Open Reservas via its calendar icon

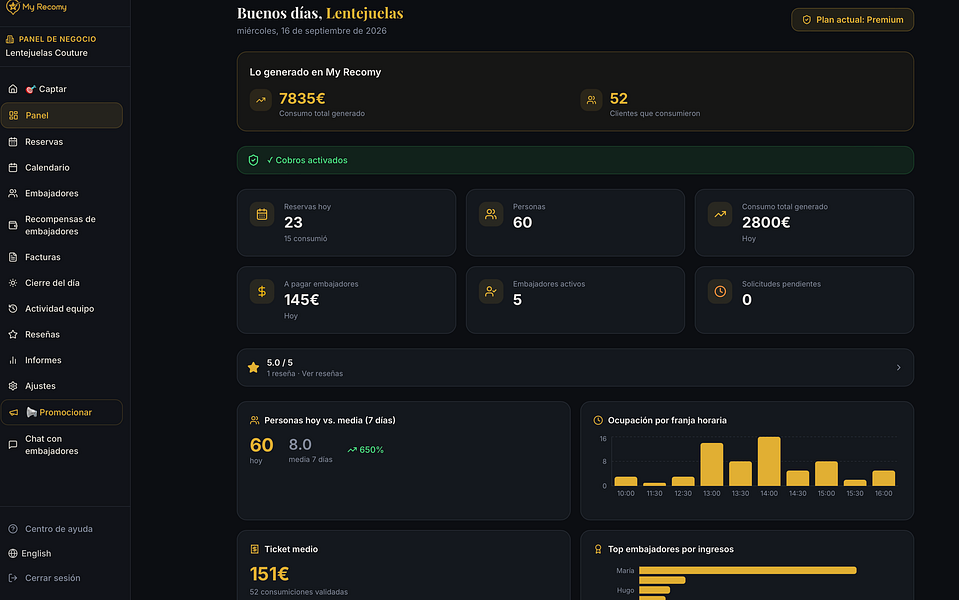coord(13,142)
